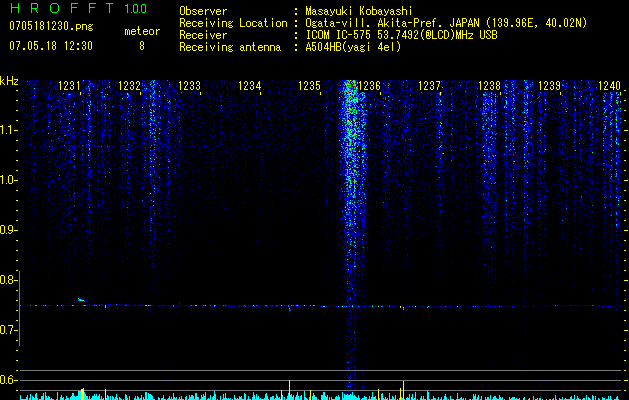This screenshot has width=629, height=400.
Task: Click the 0.8 kHz axis label
Action: 8,280
